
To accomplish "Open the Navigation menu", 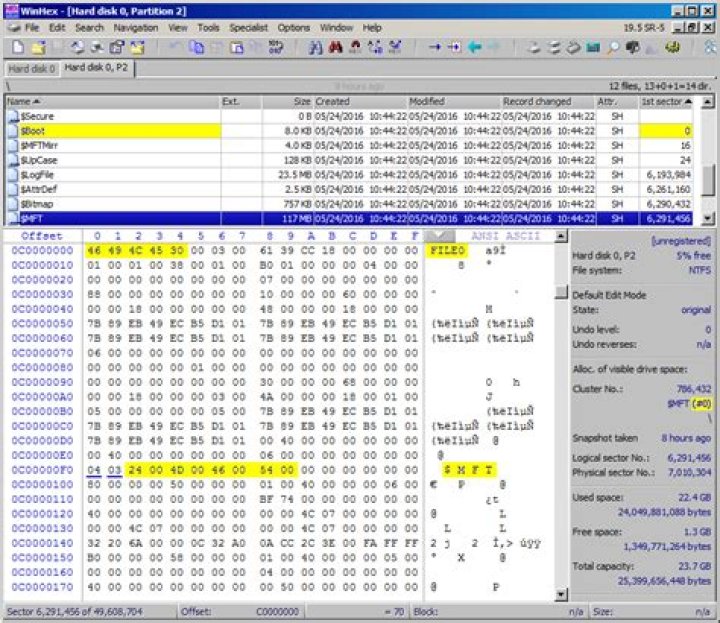I will 135,28.
